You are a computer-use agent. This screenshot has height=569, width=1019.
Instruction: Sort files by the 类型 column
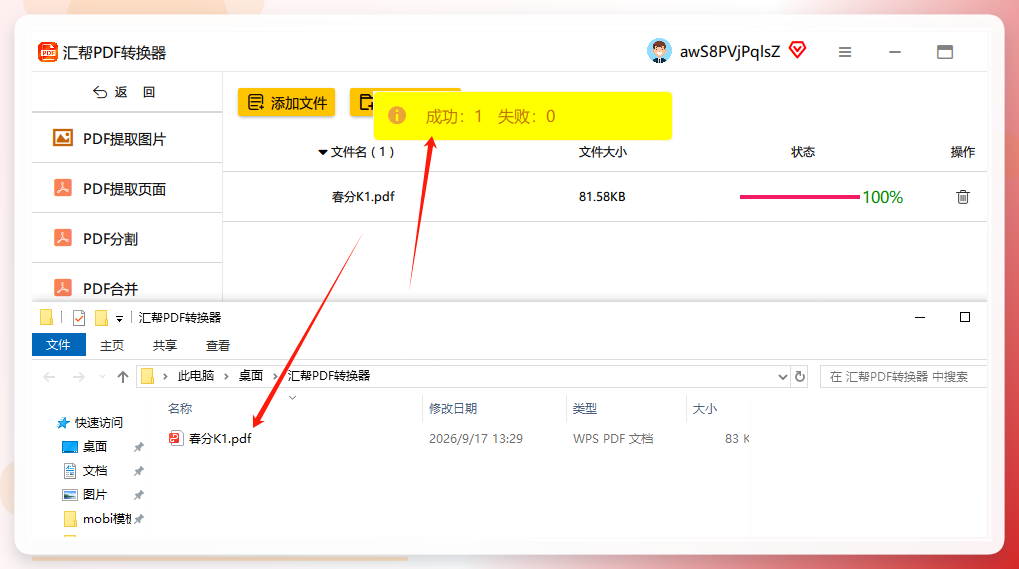tap(584, 409)
